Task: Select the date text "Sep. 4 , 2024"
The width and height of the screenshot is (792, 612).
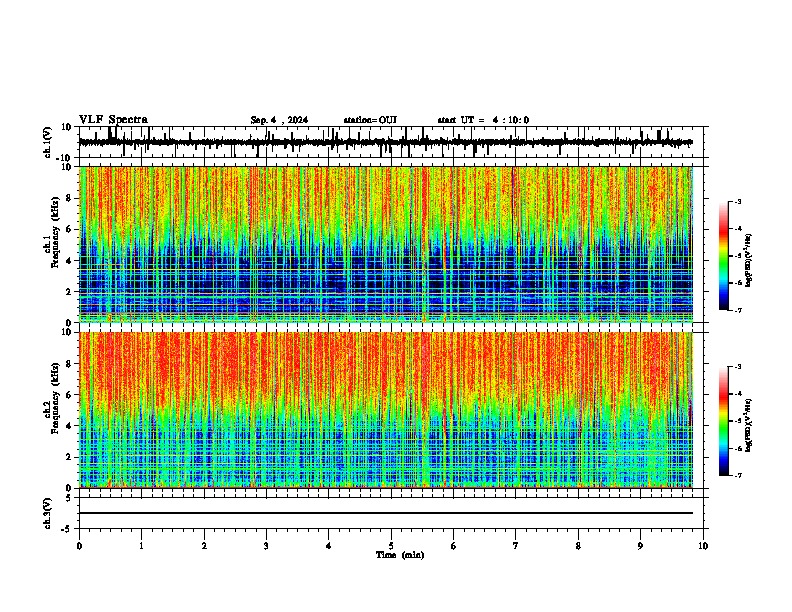Action: pos(279,120)
